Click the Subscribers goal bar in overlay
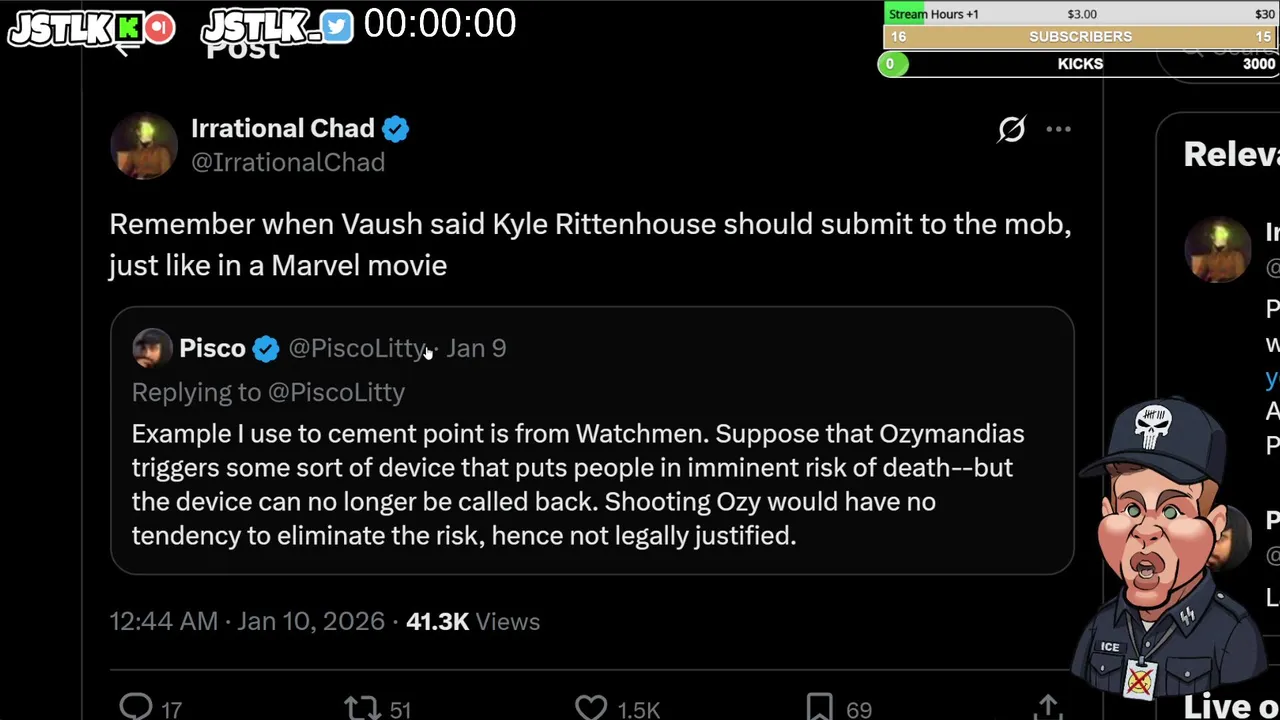Viewport: 1280px width, 720px height. (x=1080, y=37)
